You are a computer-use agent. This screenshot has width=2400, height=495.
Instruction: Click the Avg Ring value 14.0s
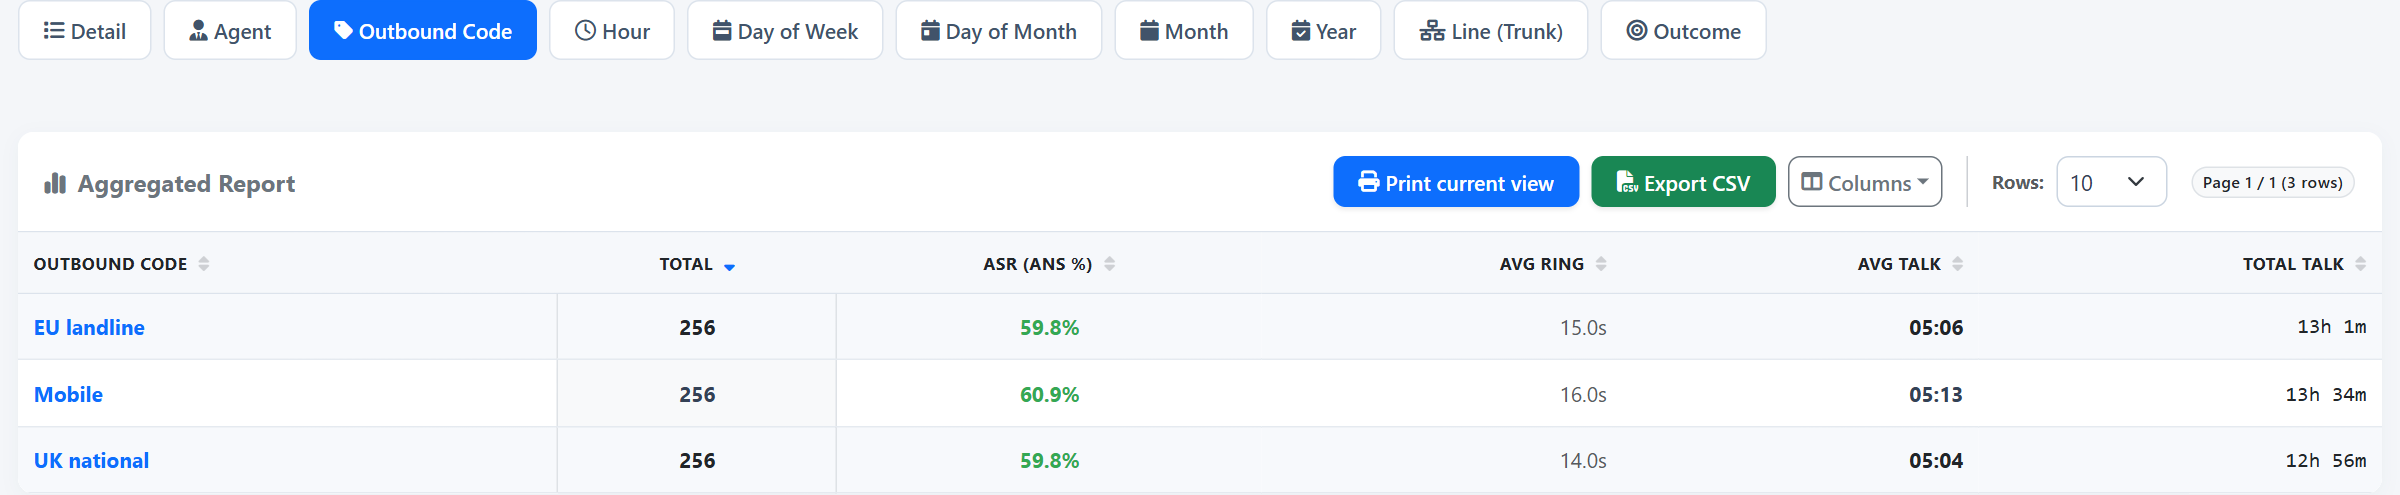(x=1583, y=461)
